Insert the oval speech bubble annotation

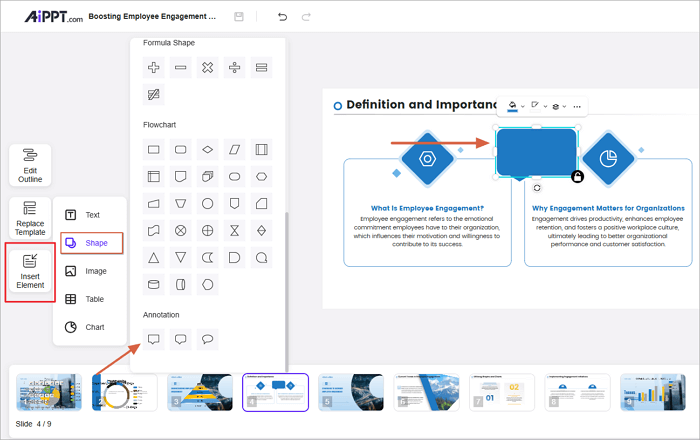pyautogui.click(x=208, y=339)
